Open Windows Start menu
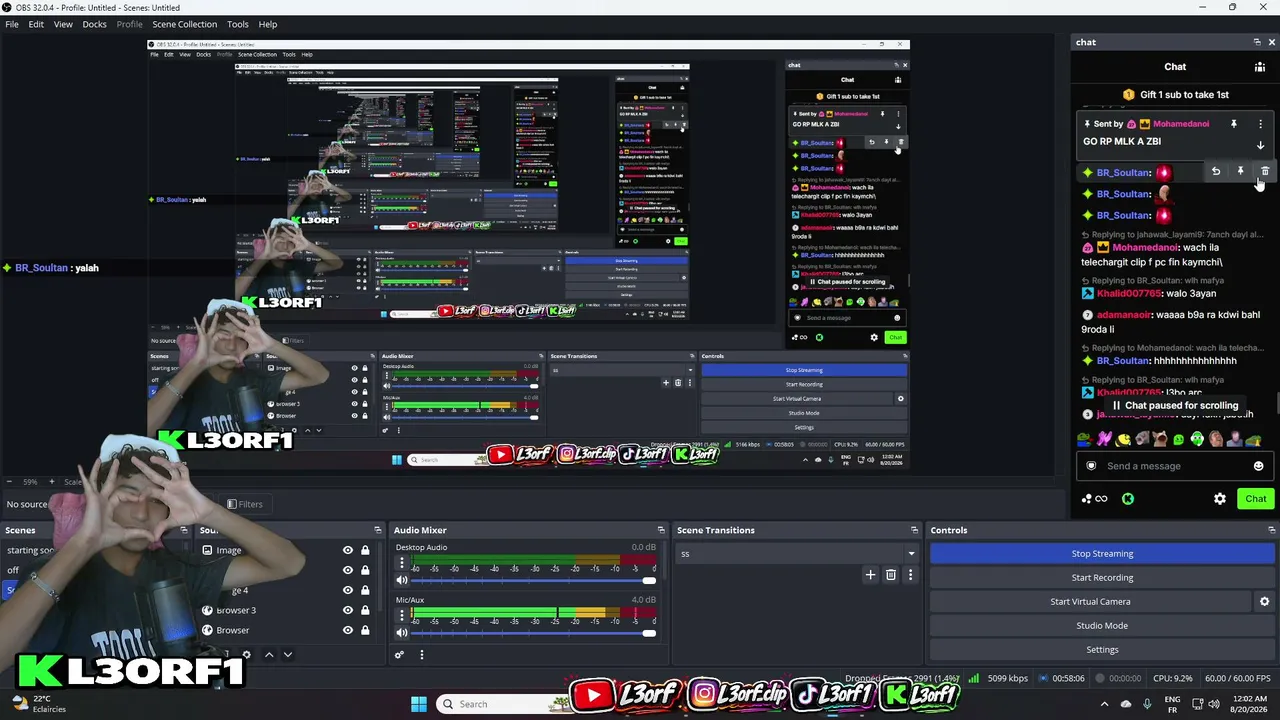This screenshot has width=1280, height=720. click(419, 704)
